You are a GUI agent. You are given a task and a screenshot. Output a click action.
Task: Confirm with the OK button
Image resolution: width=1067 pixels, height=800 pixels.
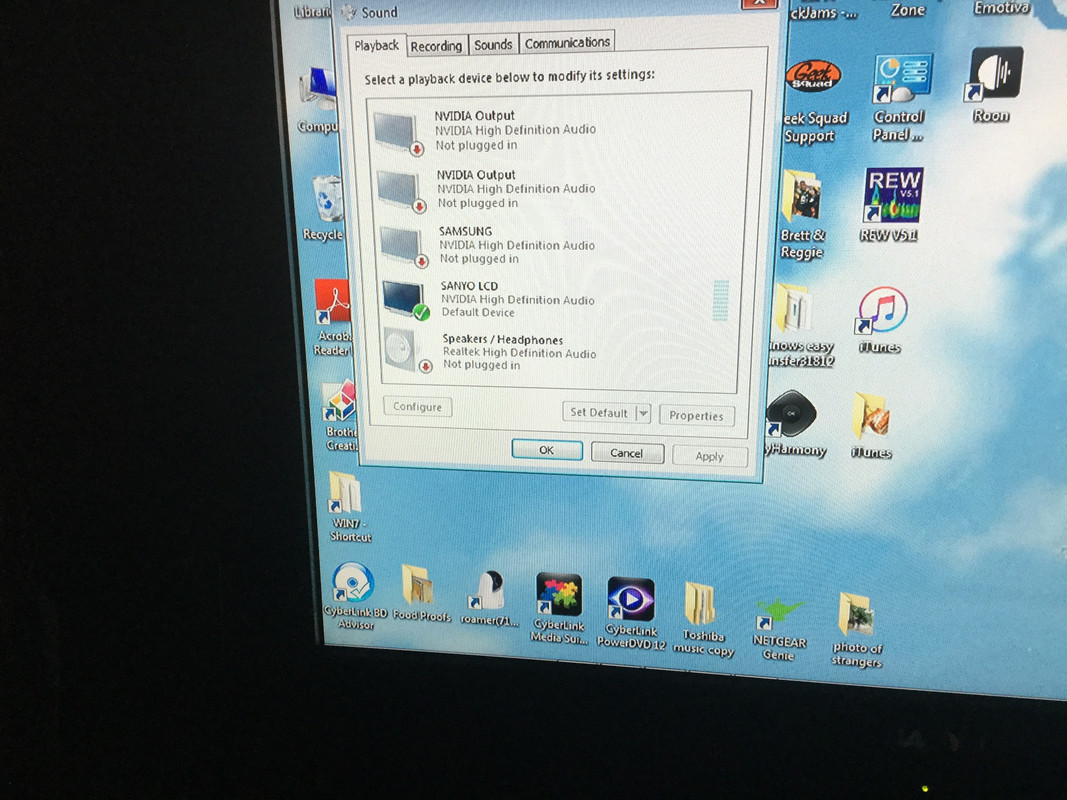tap(546, 450)
